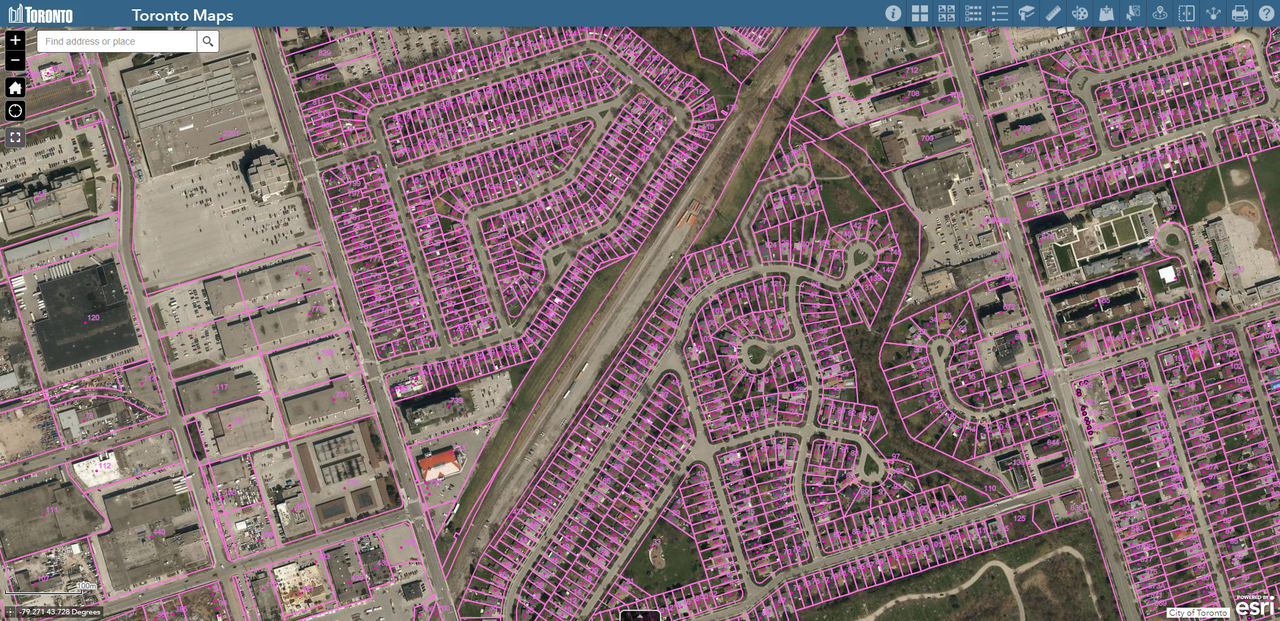Open the About info panel
The image size is (1280, 621).
[x=893, y=13]
